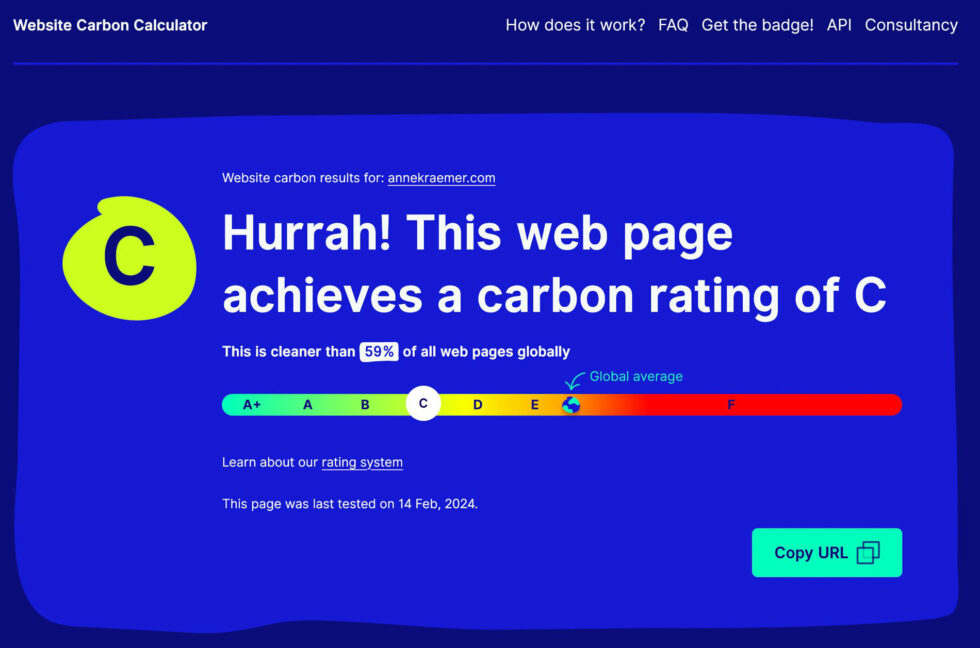Open the API navigation link

pos(839,25)
